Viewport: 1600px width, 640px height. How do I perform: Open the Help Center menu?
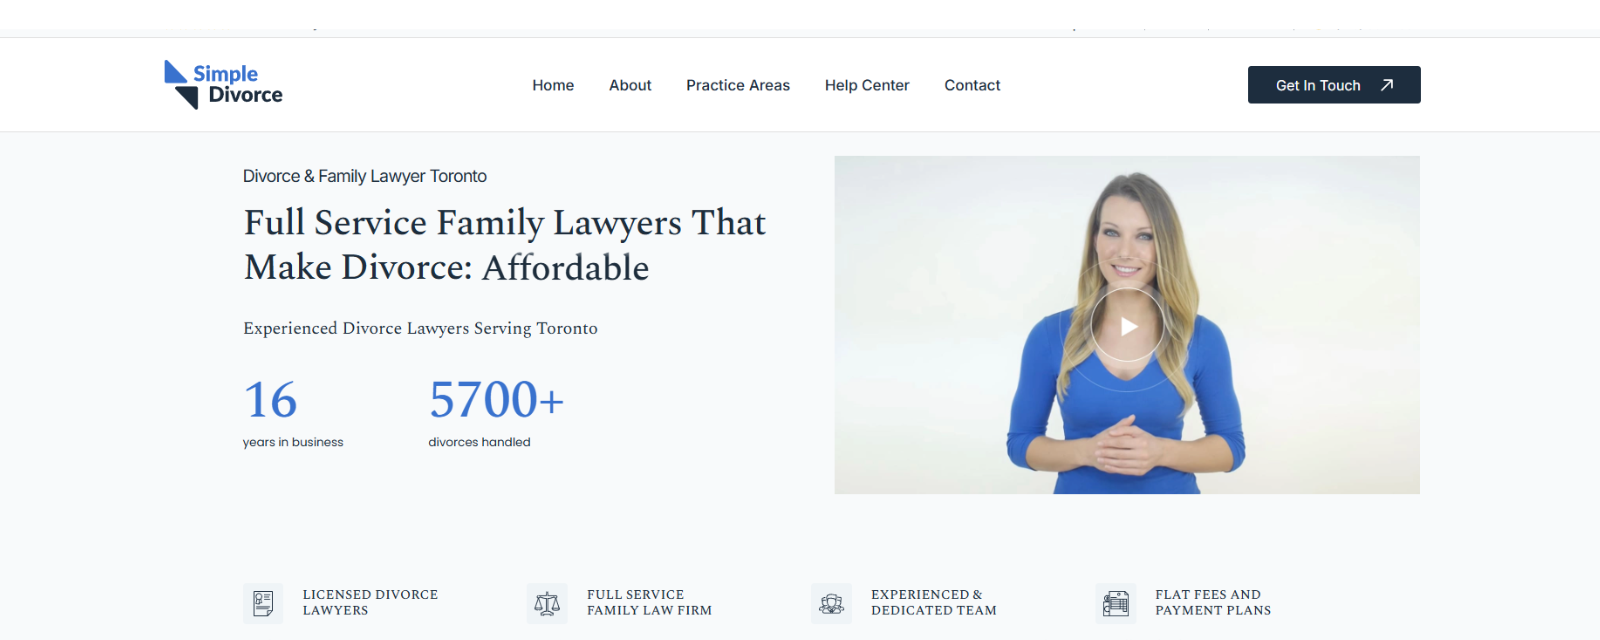tap(867, 85)
